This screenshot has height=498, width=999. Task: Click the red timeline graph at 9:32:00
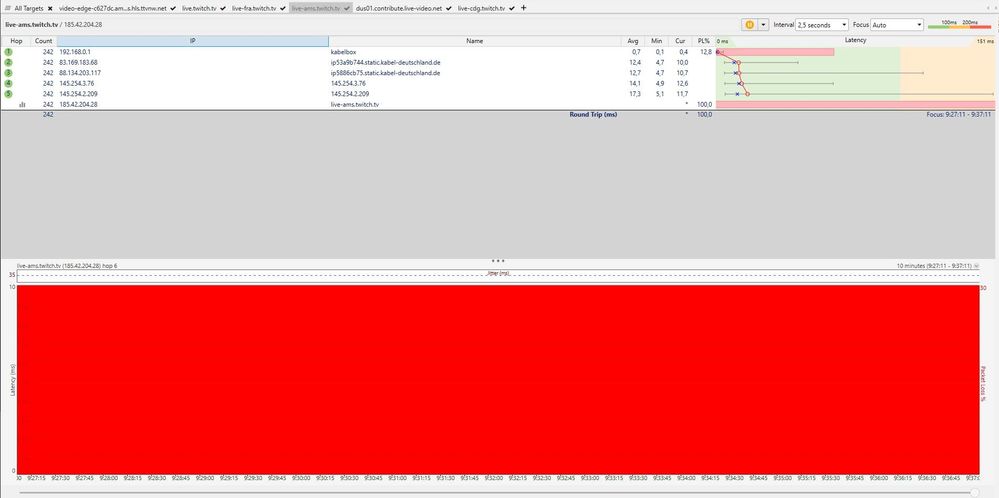tap(493, 379)
